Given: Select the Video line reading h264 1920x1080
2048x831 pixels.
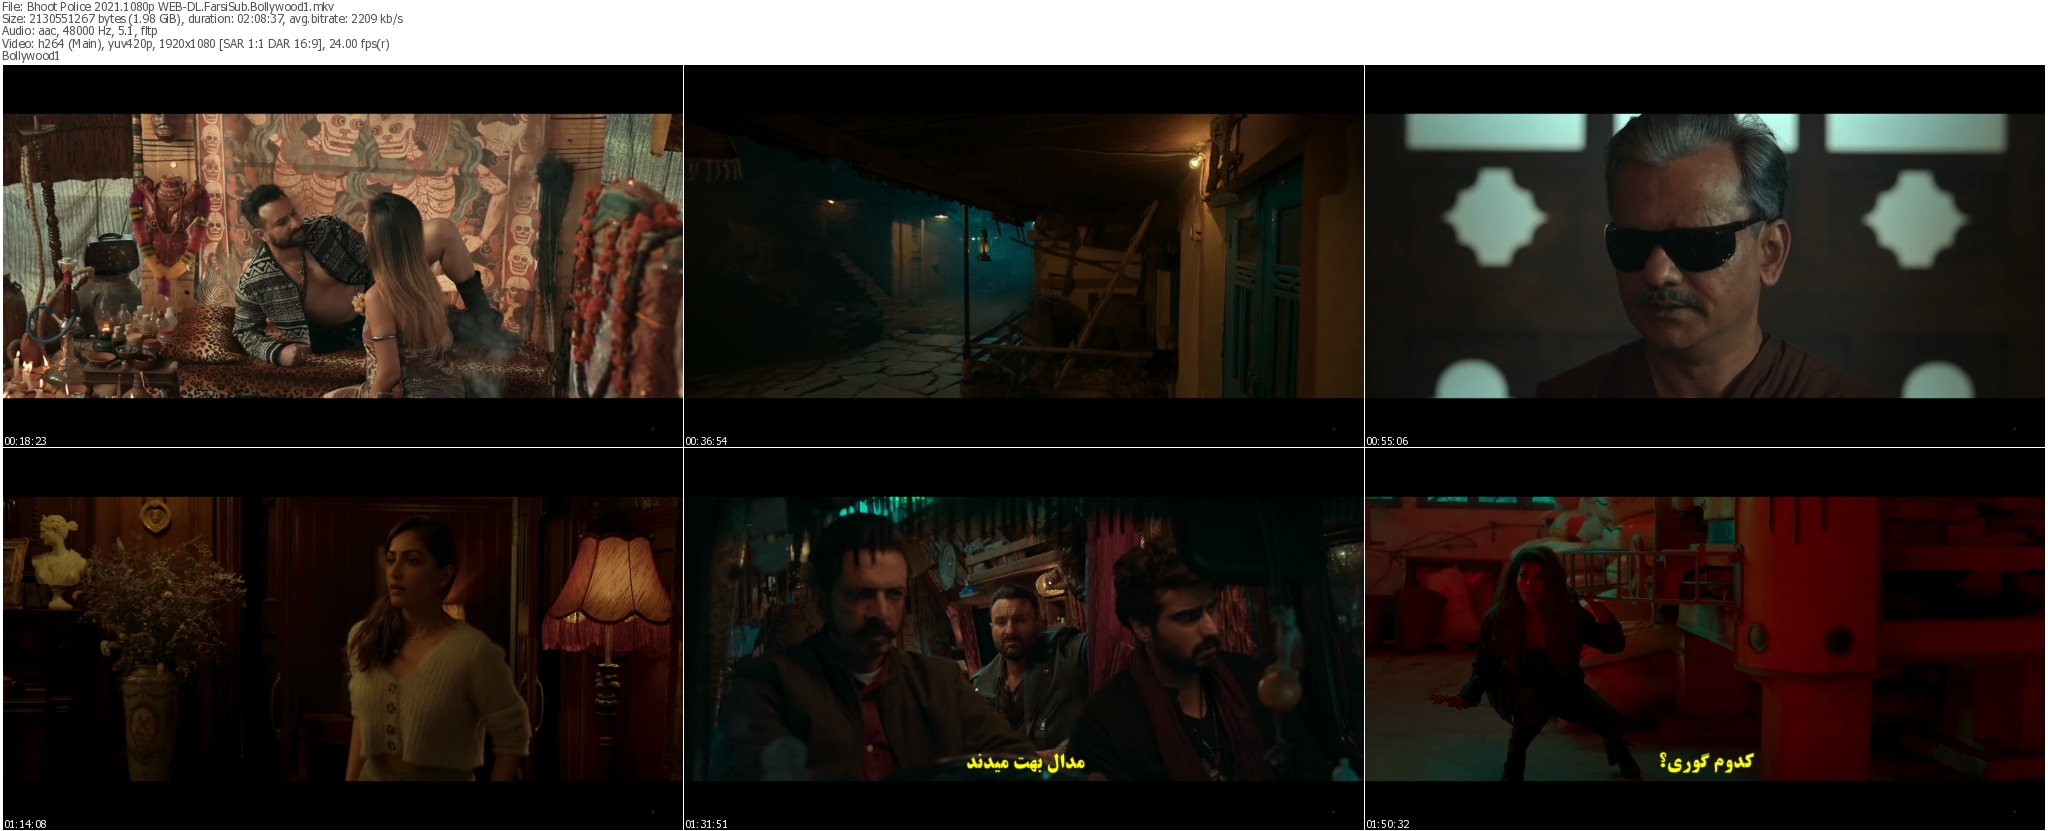Looking at the screenshot, I should pyautogui.click(x=196, y=43).
